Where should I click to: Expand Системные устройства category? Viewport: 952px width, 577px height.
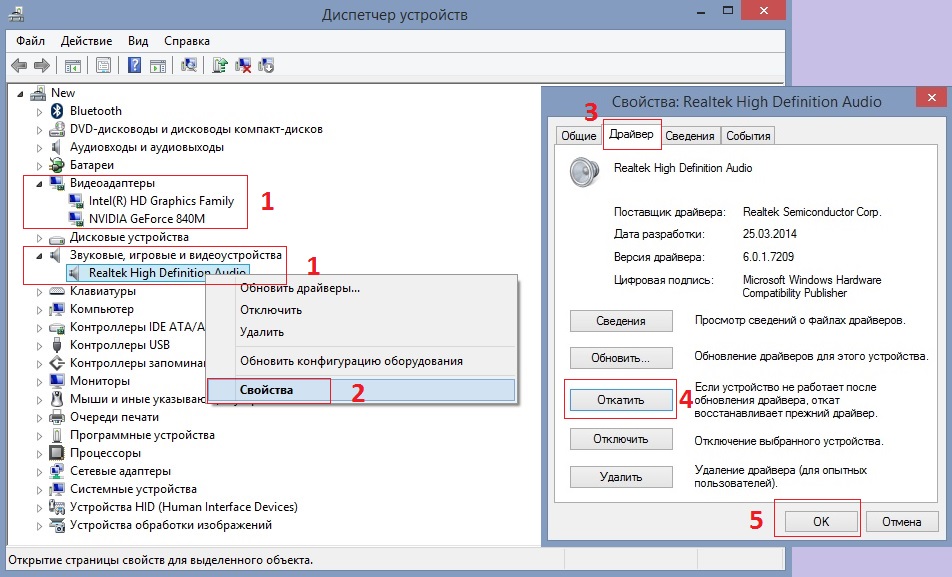pyautogui.click(x=39, y=490)
